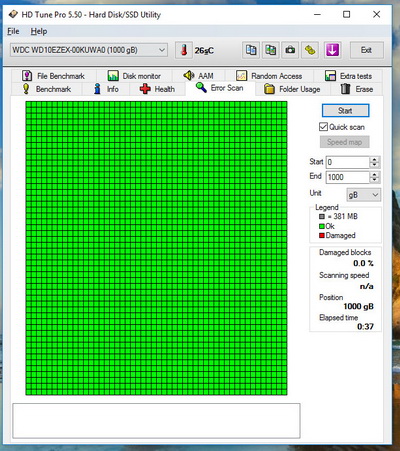400x451 pixels.
Task: Uncheck the Quick scan checkbox
Action: 323,127
